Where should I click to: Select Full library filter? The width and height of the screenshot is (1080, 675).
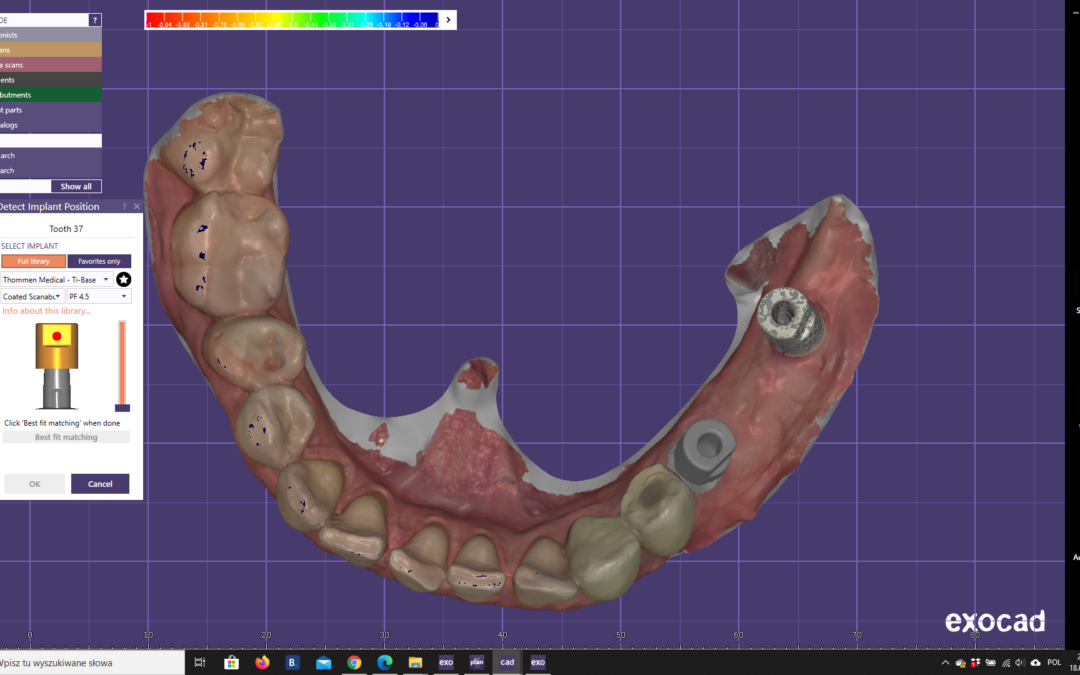pyautogui.click(x=33, y=261)
